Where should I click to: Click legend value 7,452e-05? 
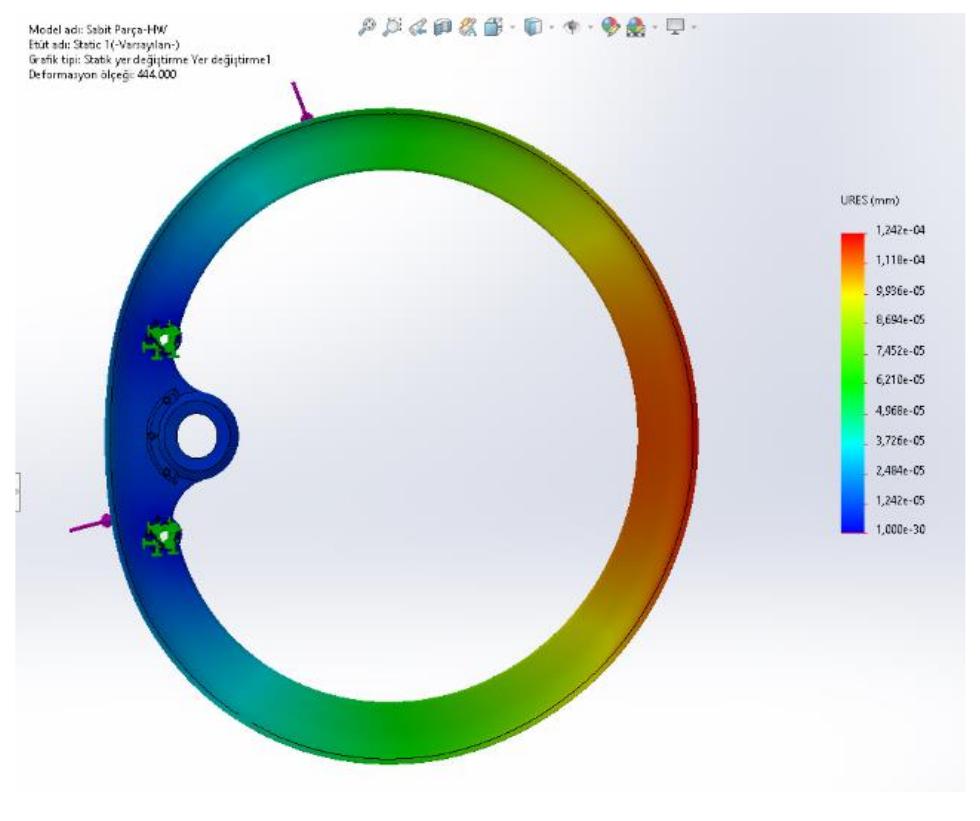[900, 351]
